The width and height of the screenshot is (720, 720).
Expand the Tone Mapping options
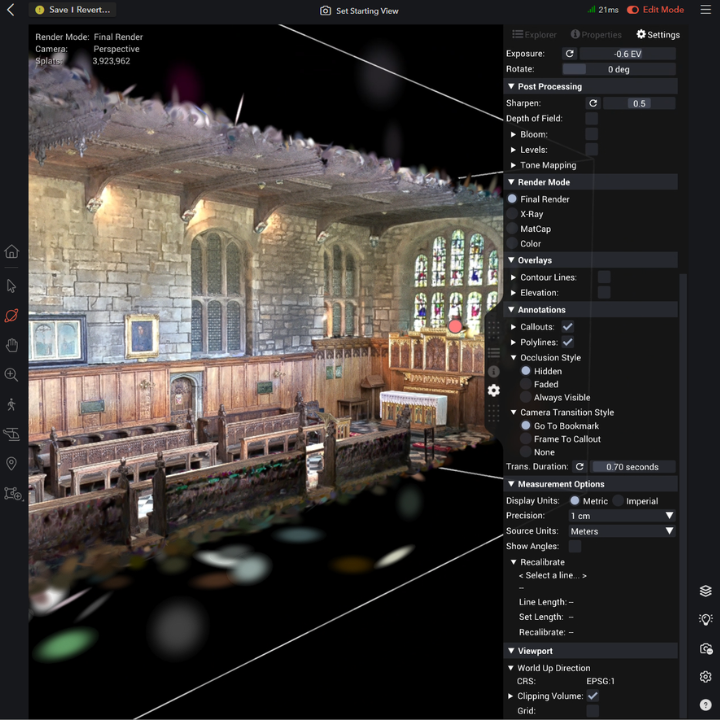tap(513, 165)
